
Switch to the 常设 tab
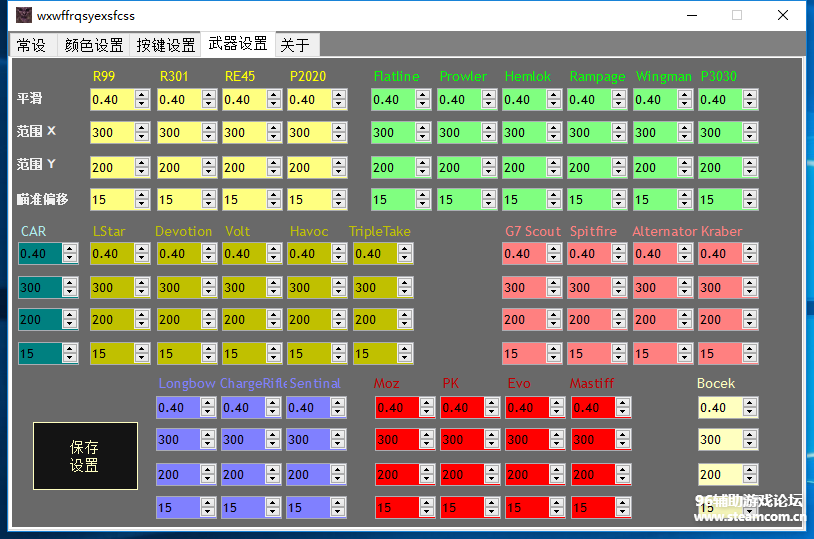click(x=31, y=45)
